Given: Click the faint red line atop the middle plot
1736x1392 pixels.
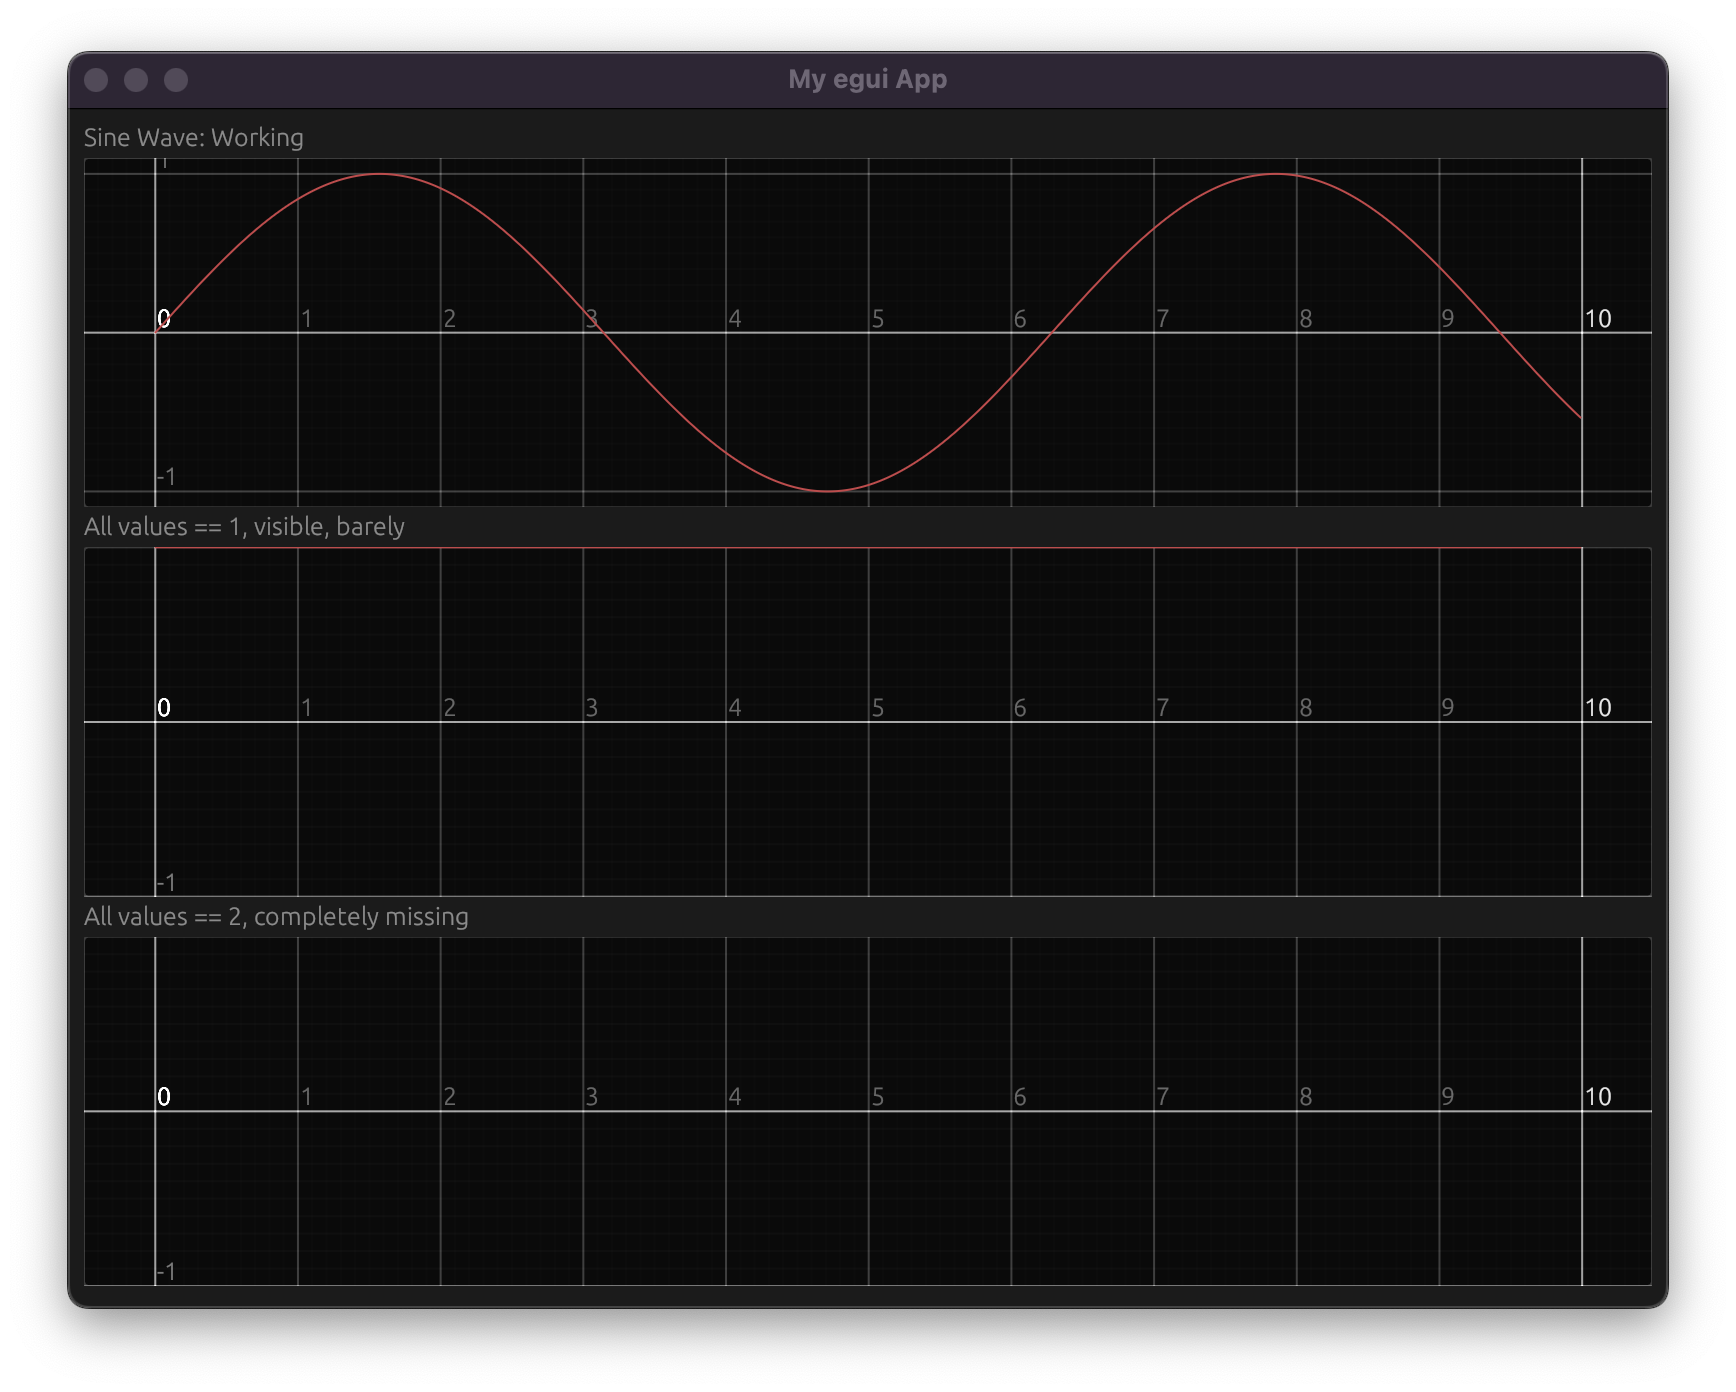Looking at the screenshot, I should coord(868,548).
